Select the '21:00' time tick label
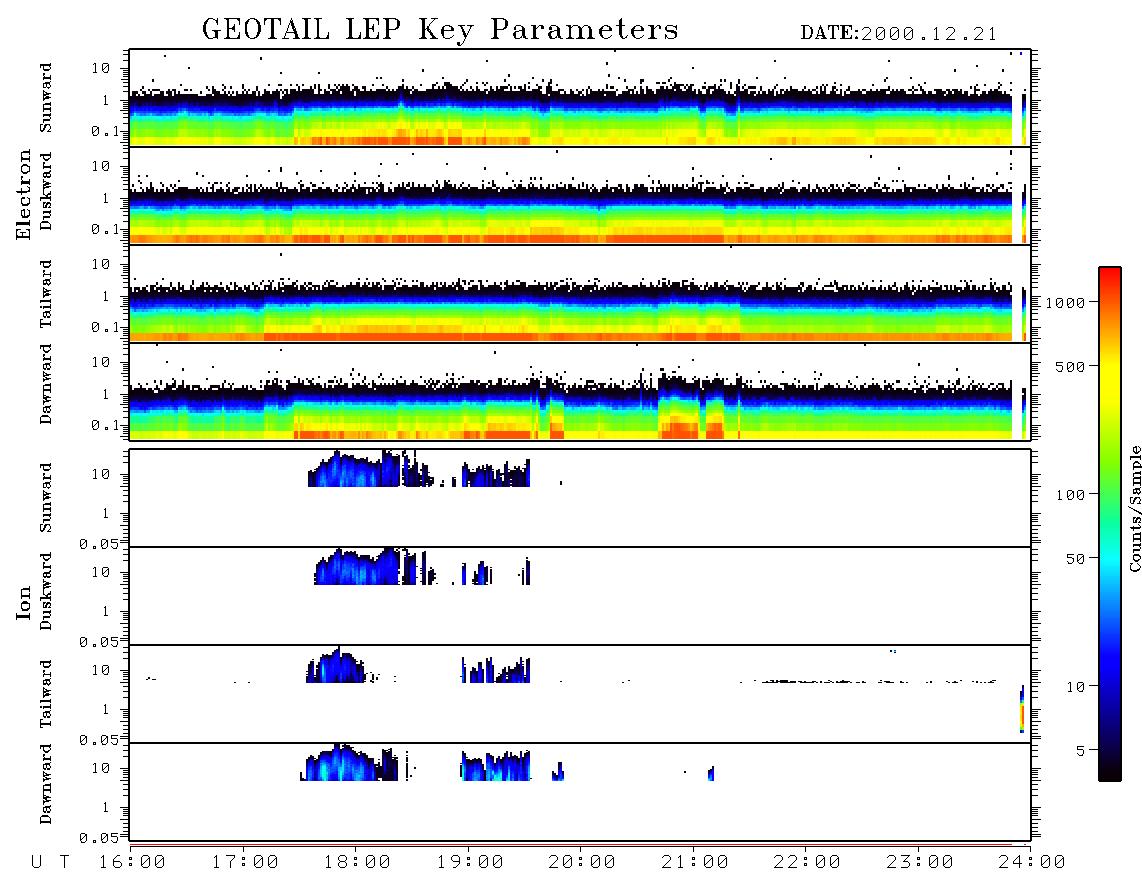The width and height of the screenshot is (1142, 880). [695, 863]
